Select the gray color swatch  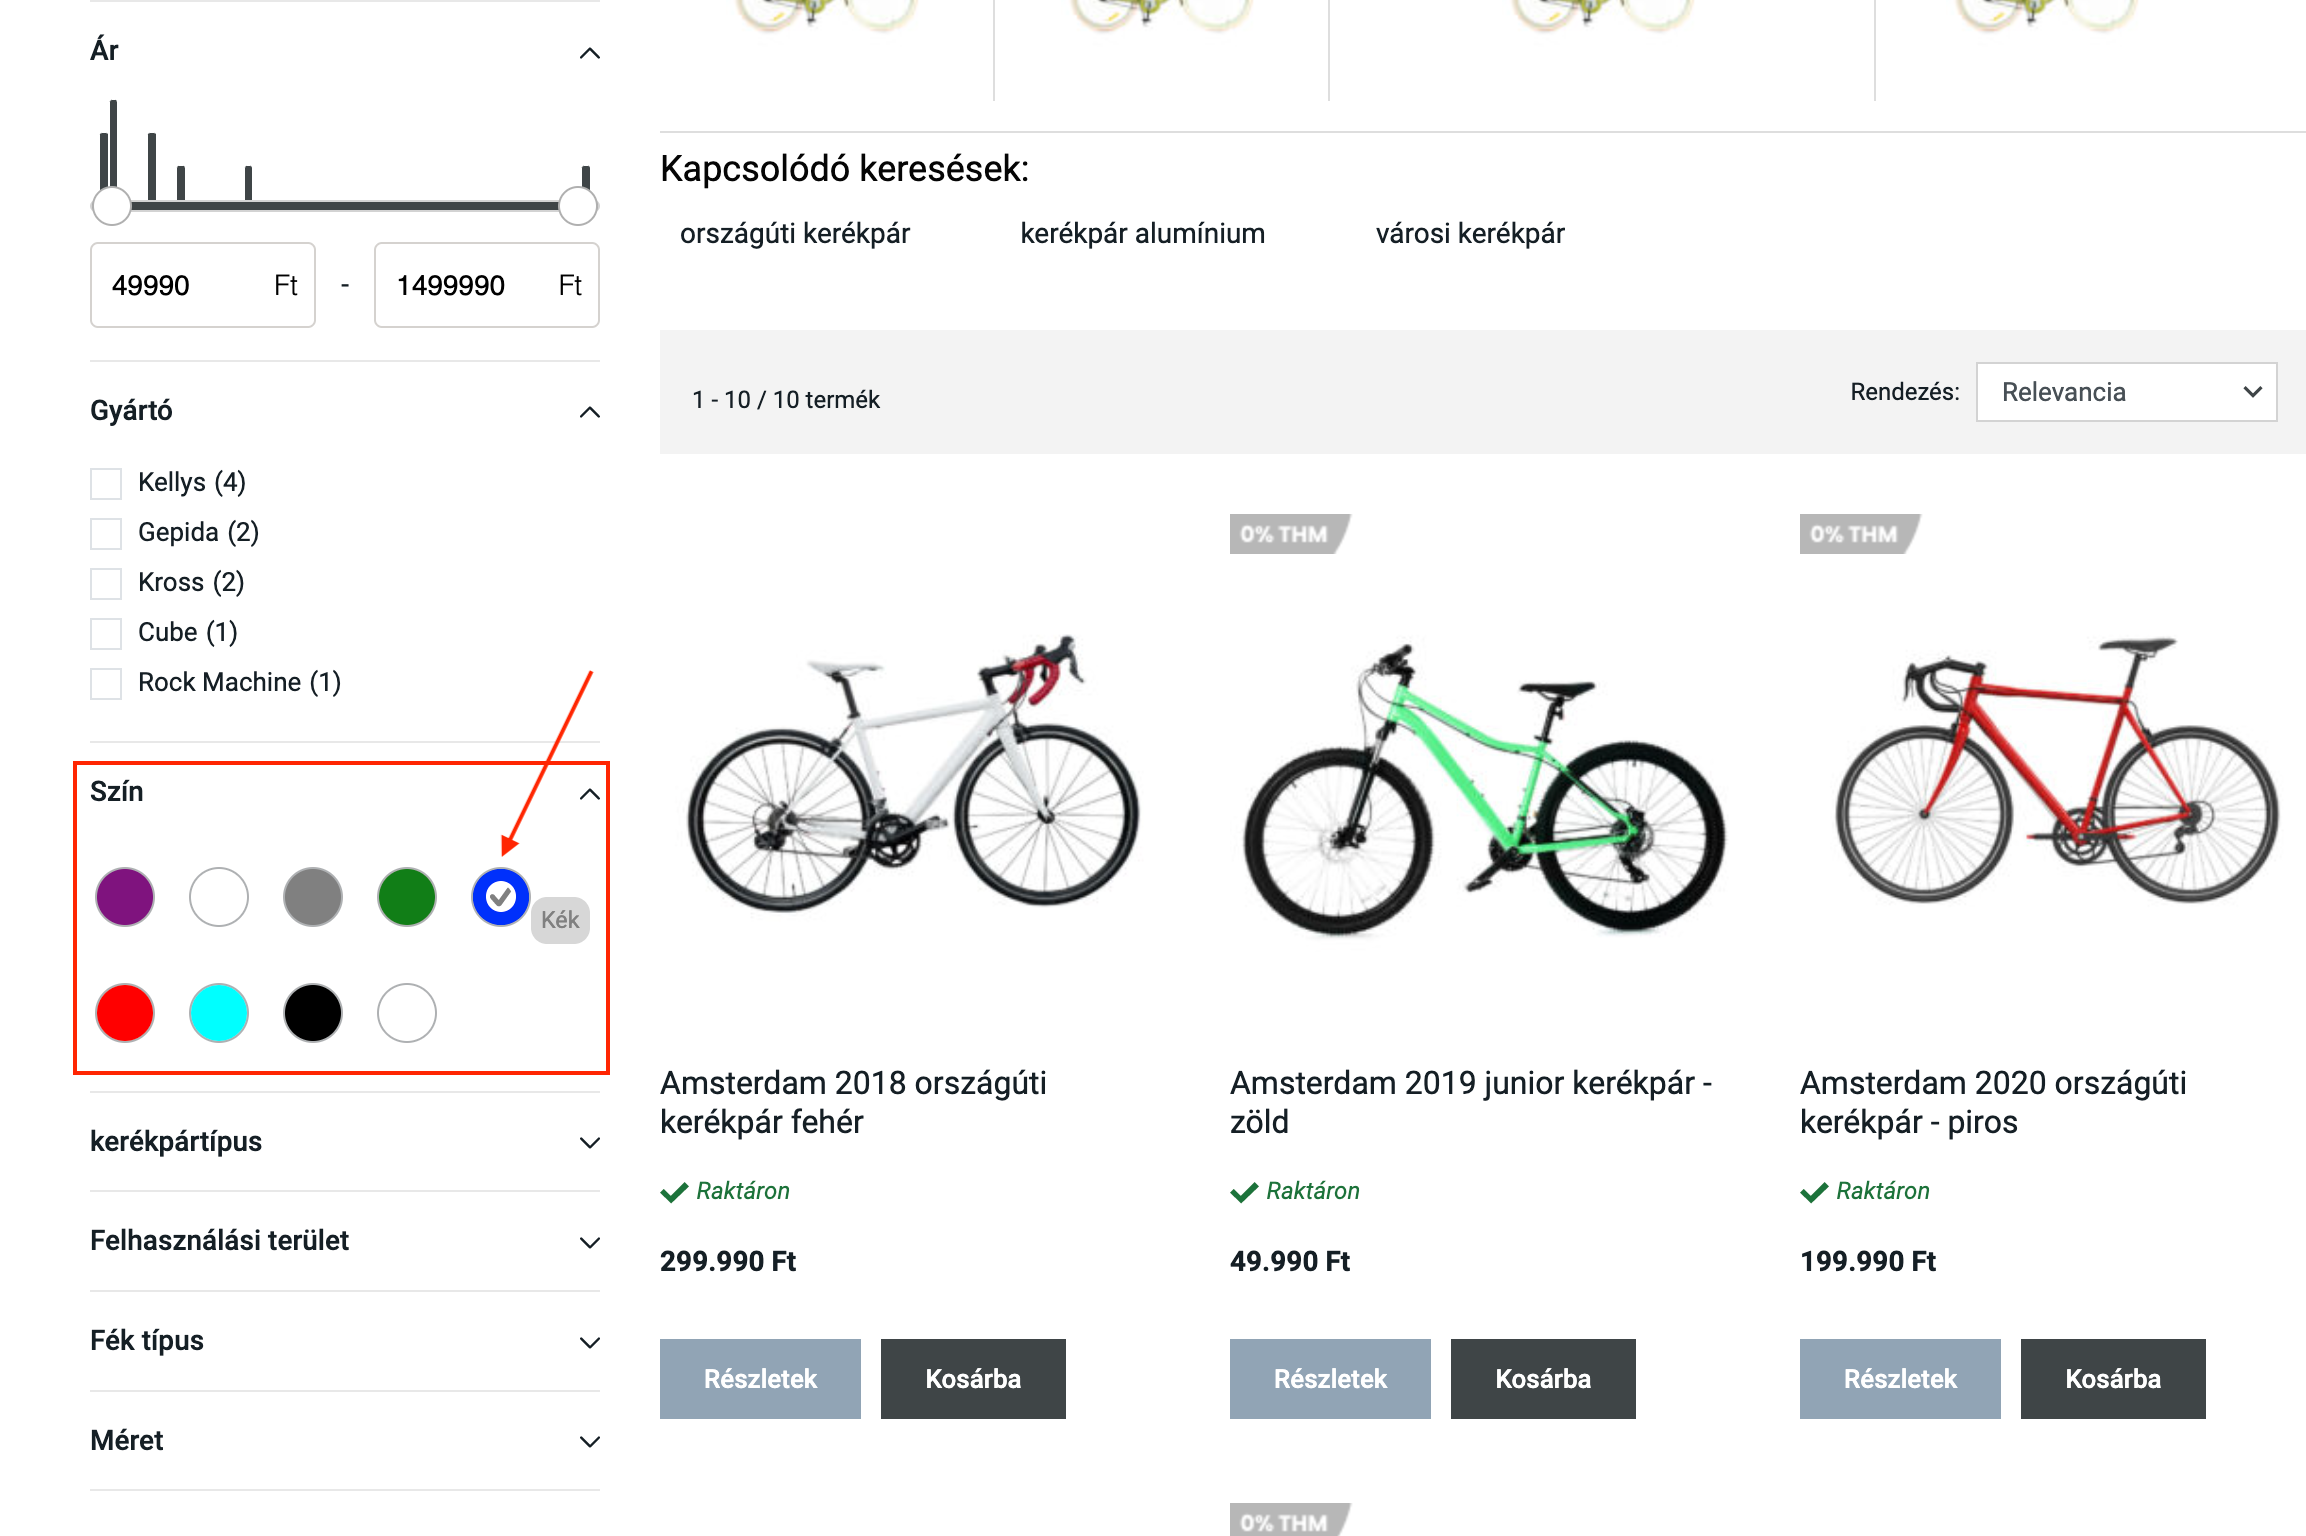coord(313,897)
